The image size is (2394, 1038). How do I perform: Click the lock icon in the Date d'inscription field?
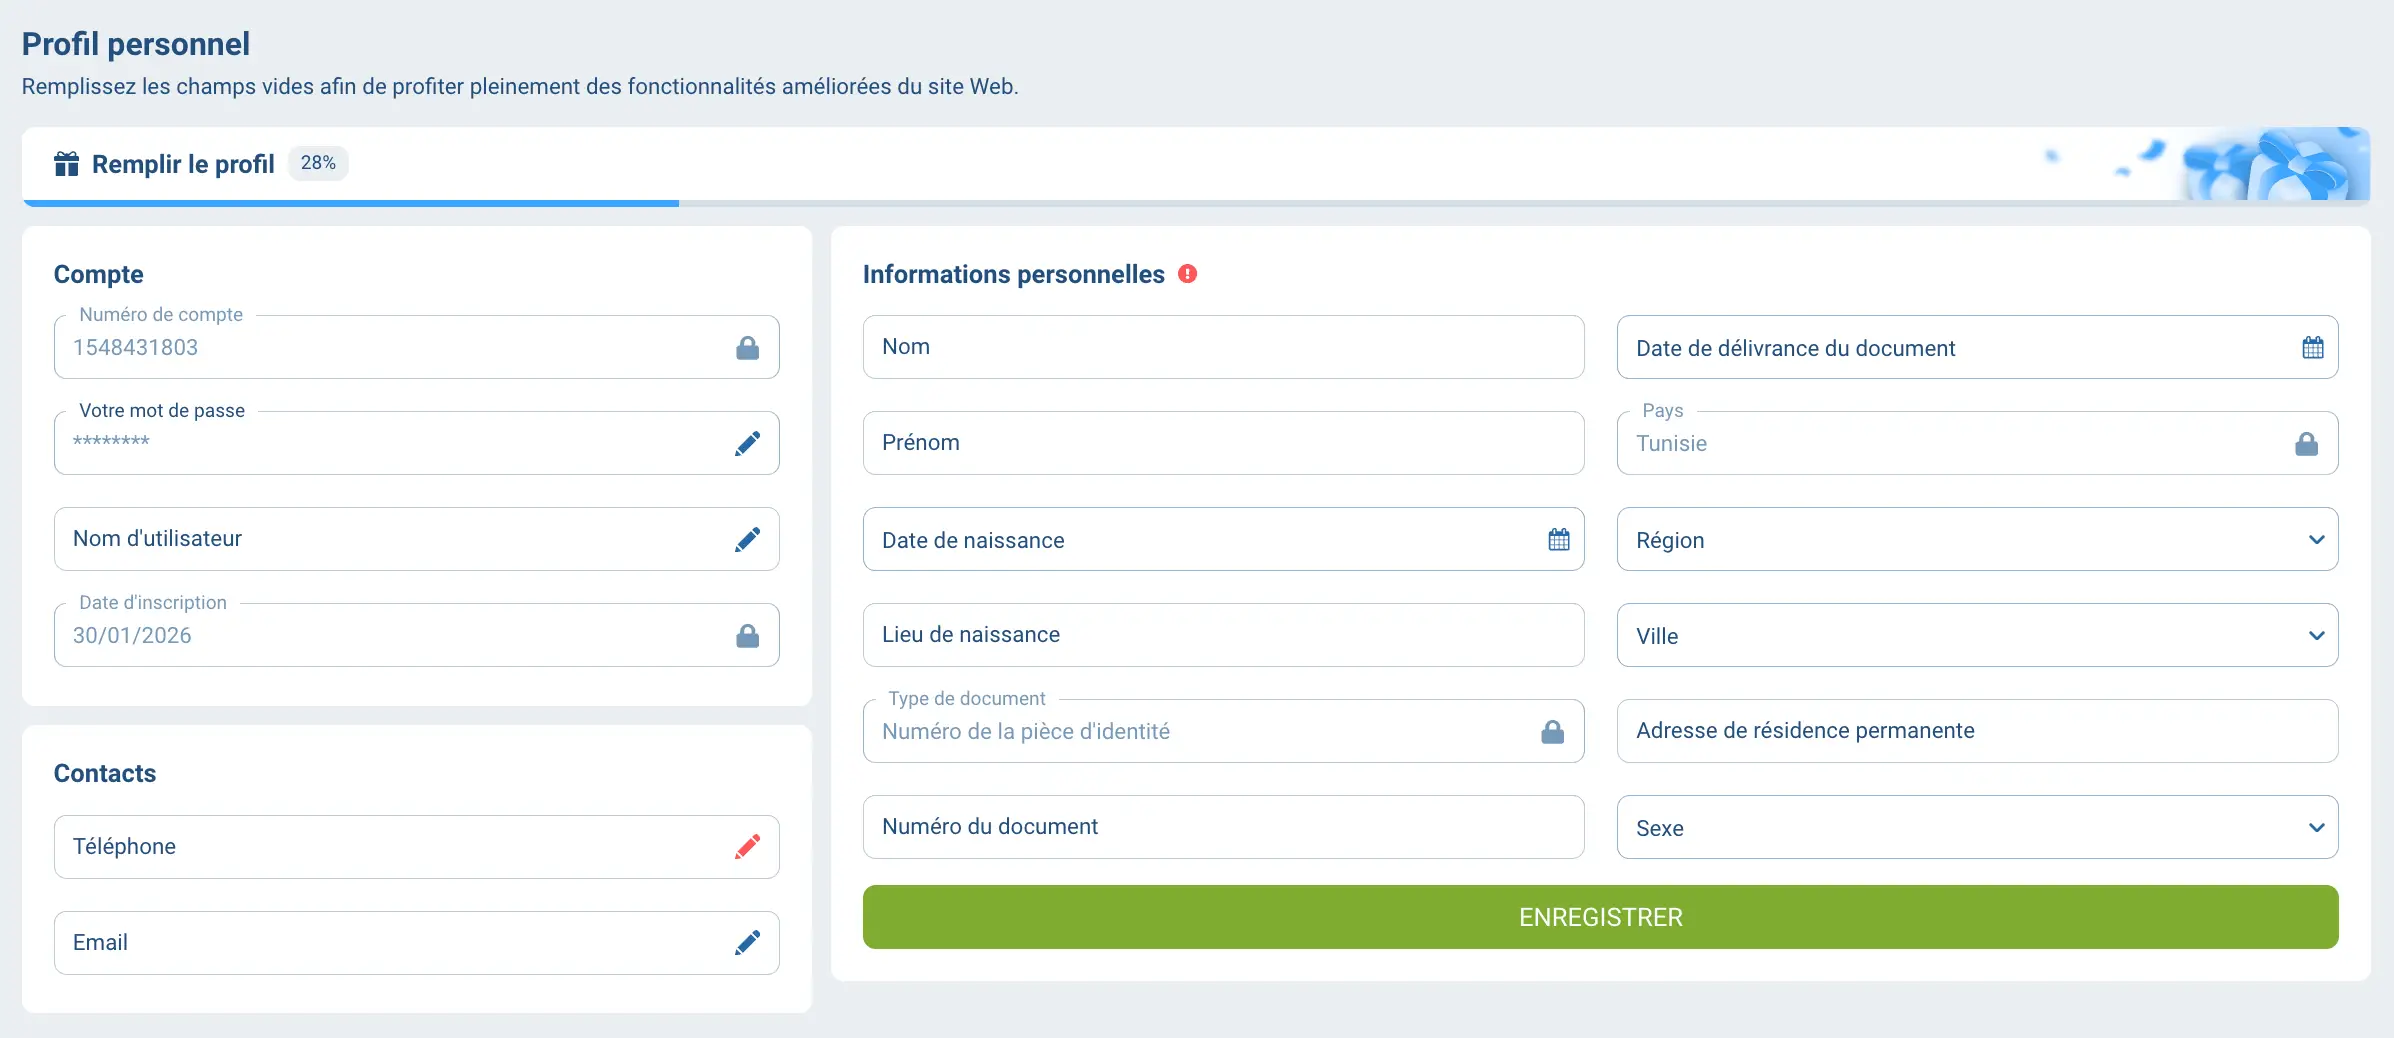[x=747, y=636]
